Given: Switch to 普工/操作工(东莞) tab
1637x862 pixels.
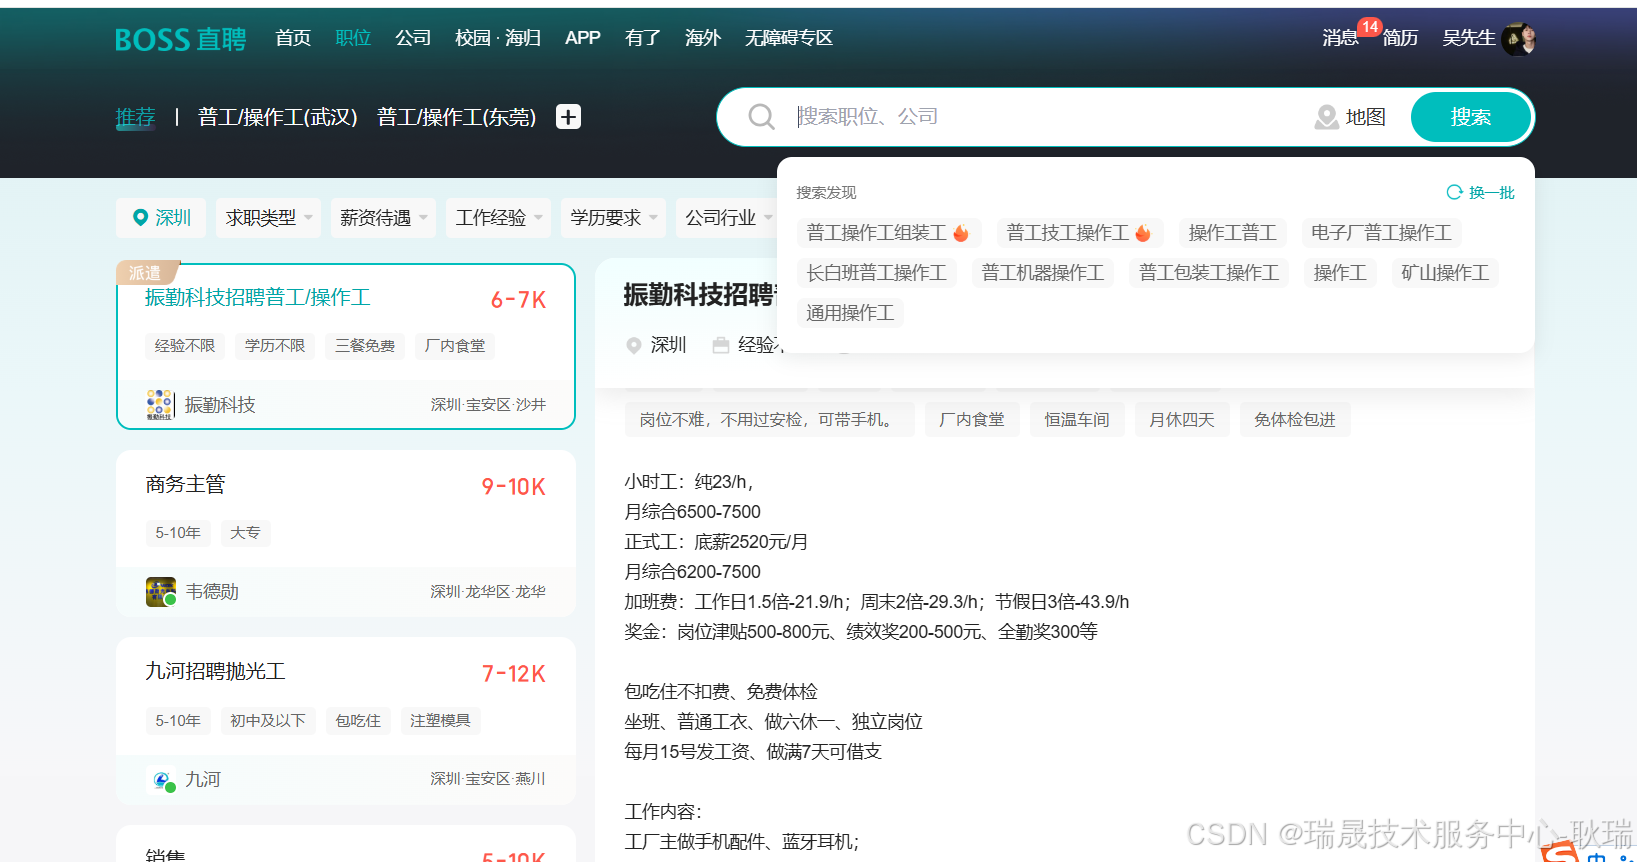Looking at the screenshot, I should (457, 117).
